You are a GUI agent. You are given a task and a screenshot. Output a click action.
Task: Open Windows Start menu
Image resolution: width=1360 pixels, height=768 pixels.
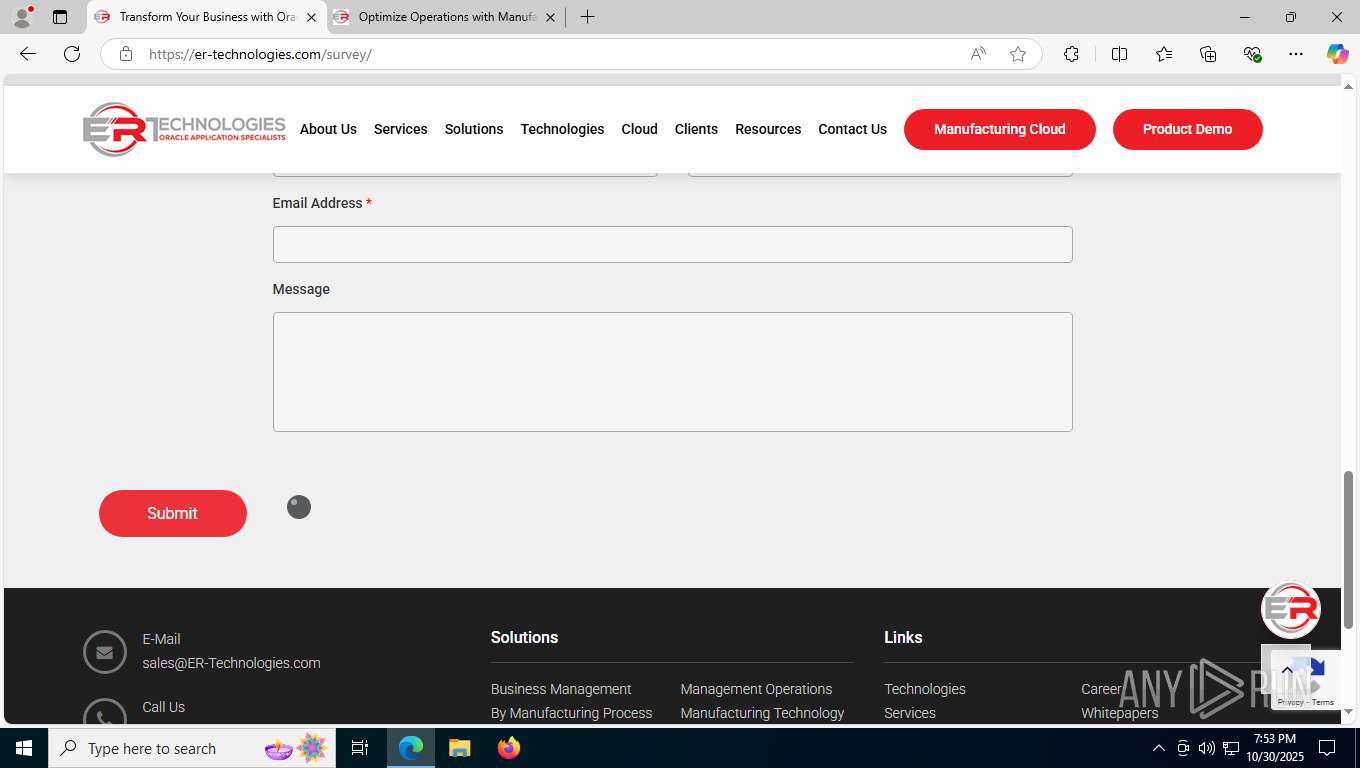[23, 748]
